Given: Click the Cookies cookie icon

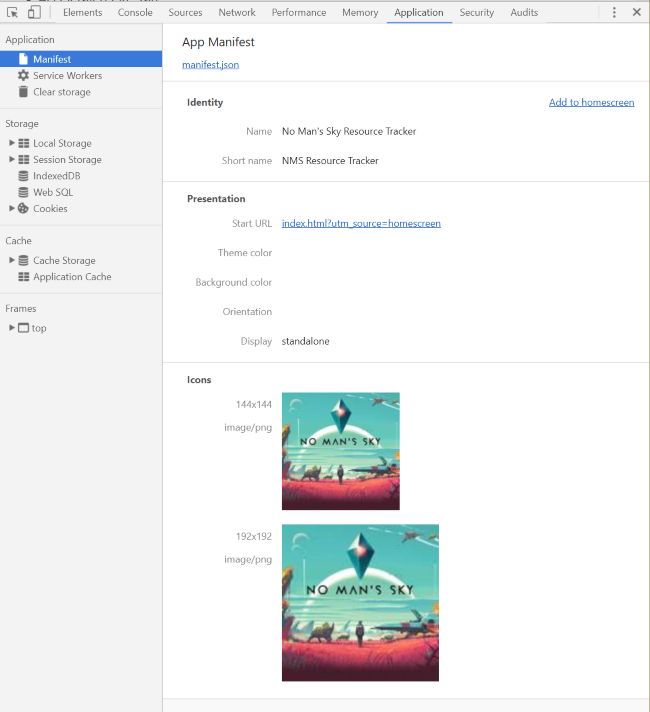Looking at the screenshot, I should pyautogui.click(x=23, y=208).
